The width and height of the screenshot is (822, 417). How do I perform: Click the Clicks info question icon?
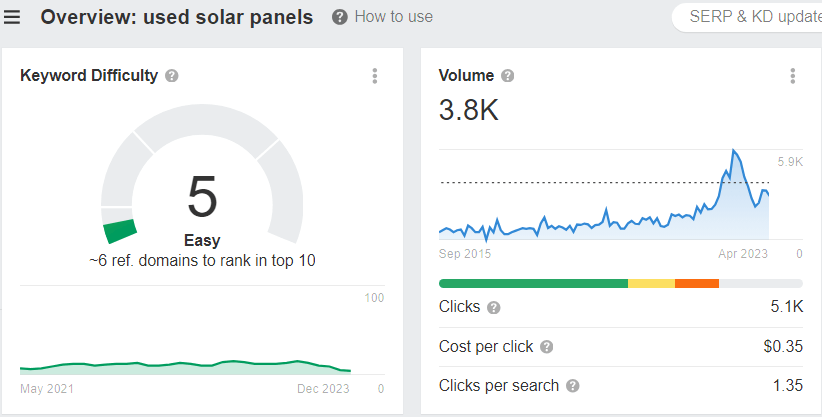click(494, 308)
